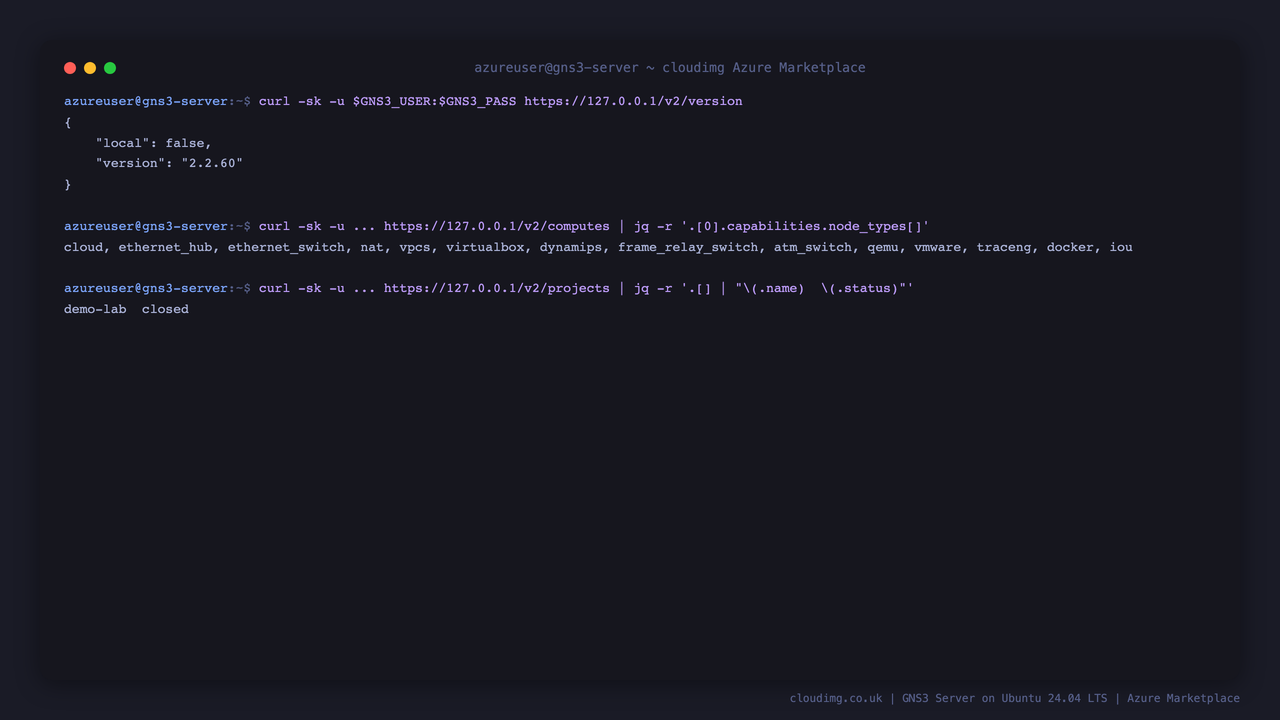The width and height of the screenshot is (1280, 720).
Task: Click the footer 'cloudimg.co.uk' text
Action: click(836, 698)
